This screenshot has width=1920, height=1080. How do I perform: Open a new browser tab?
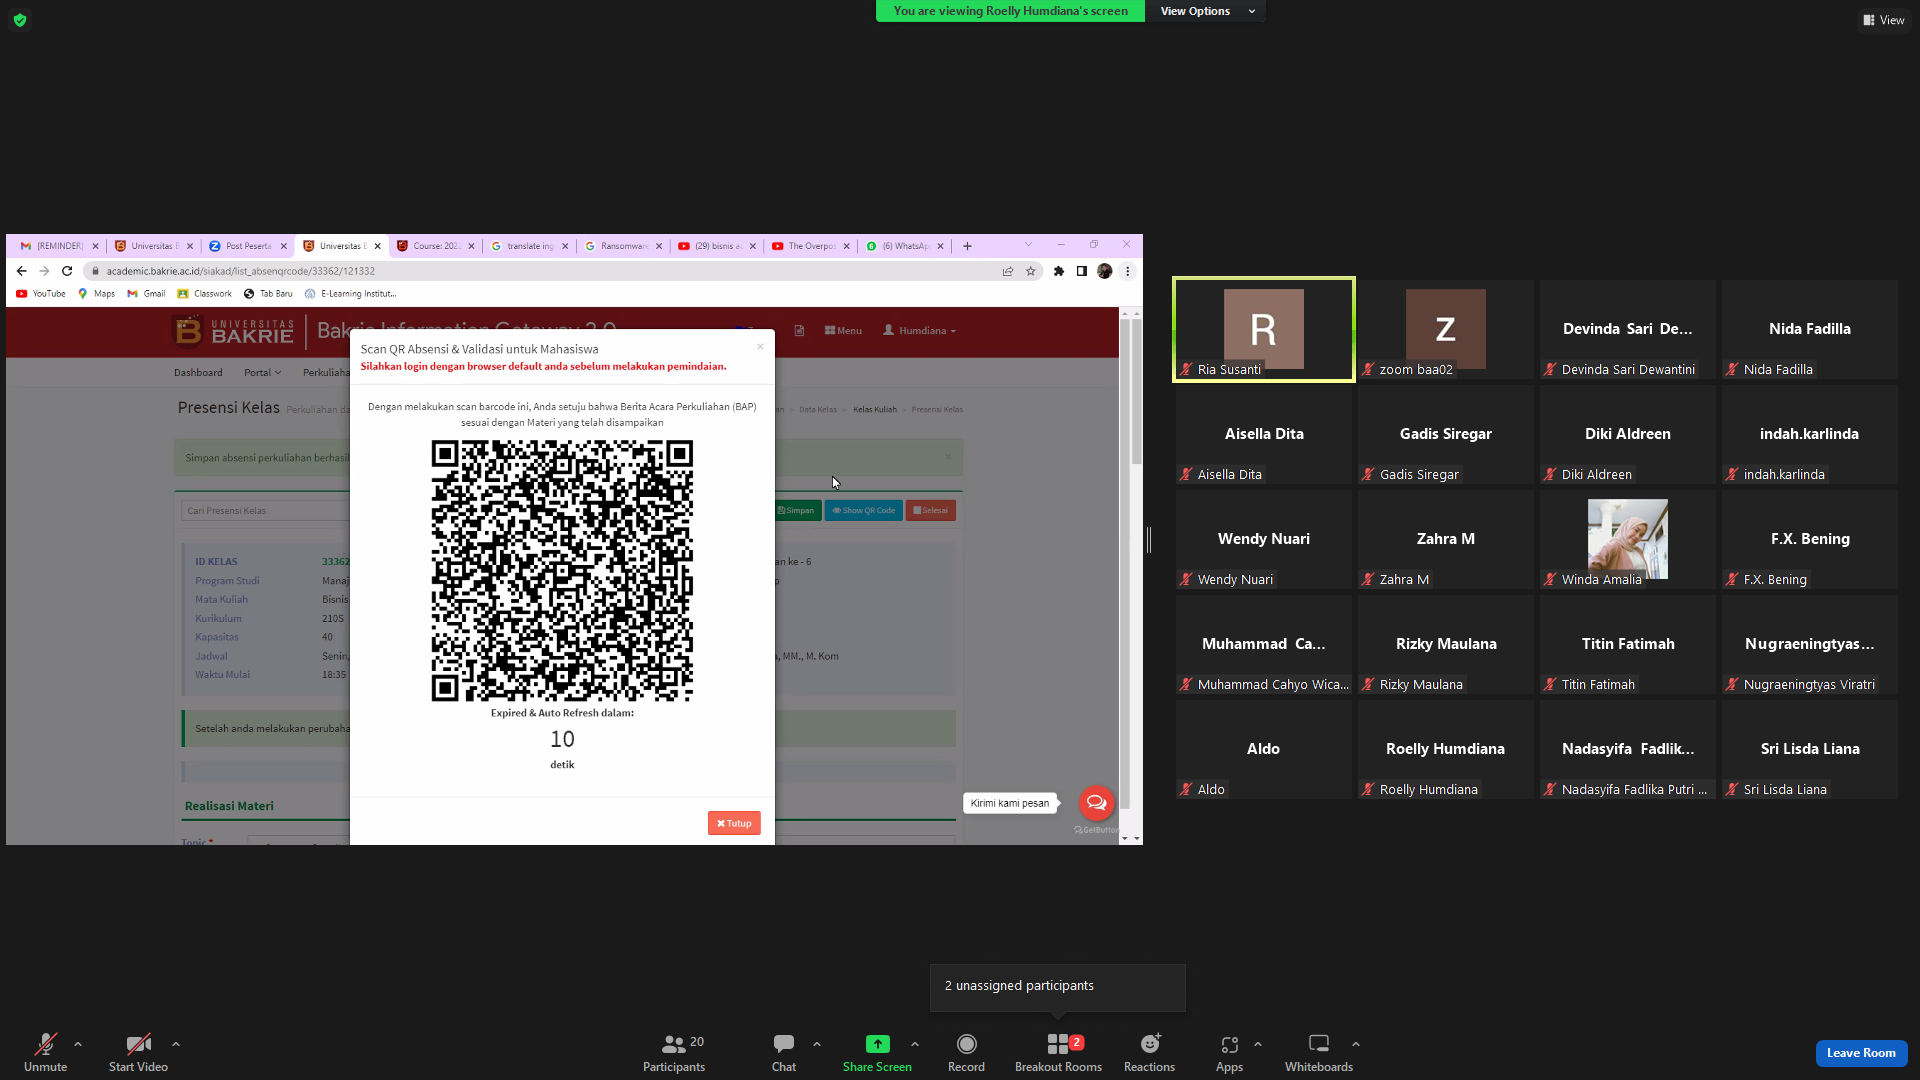tap(967, 246)
